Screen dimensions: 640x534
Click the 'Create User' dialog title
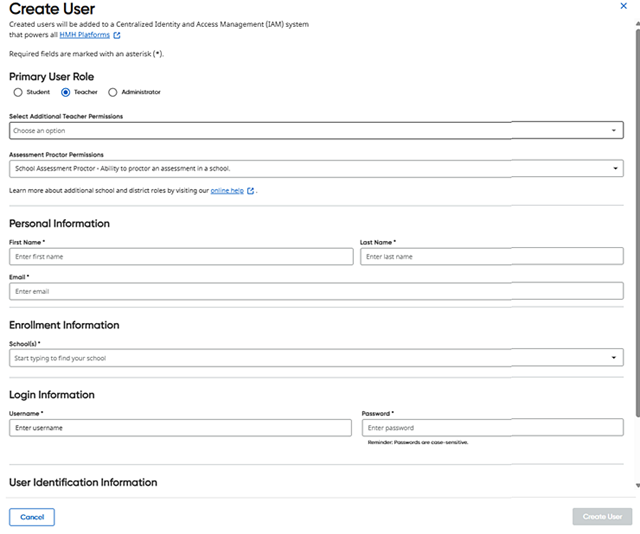[52, 9]
